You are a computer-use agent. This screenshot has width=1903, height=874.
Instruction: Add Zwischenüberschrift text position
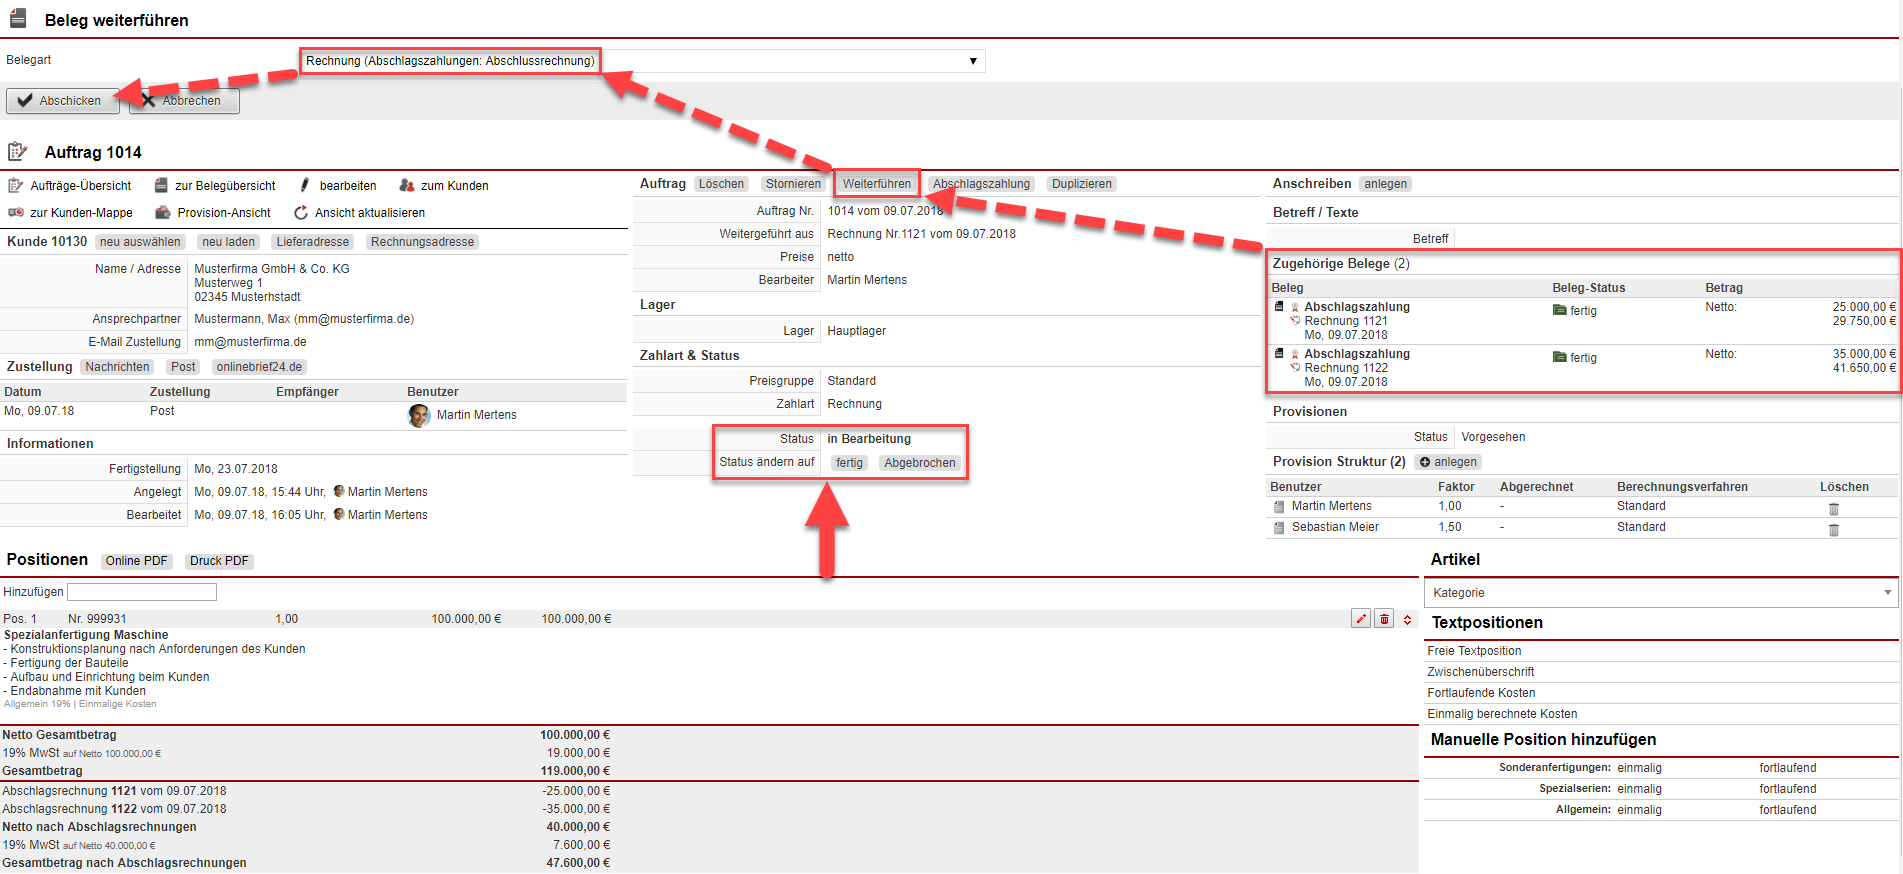(1480, 672)
